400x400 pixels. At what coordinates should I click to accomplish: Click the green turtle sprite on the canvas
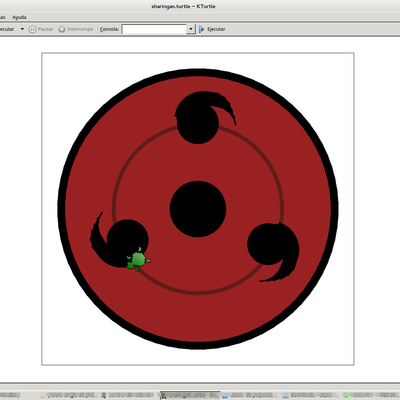138,260
